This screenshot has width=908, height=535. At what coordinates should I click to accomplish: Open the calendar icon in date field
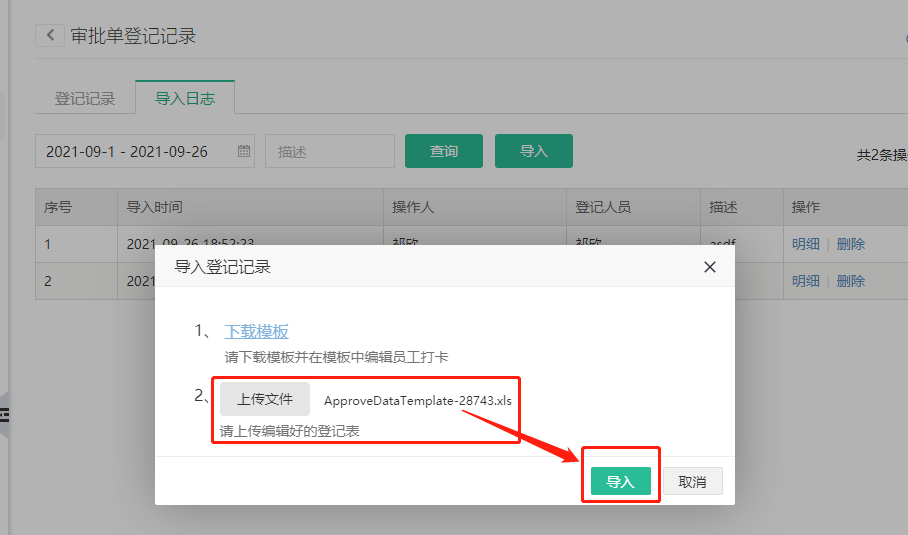click(244, 151)
